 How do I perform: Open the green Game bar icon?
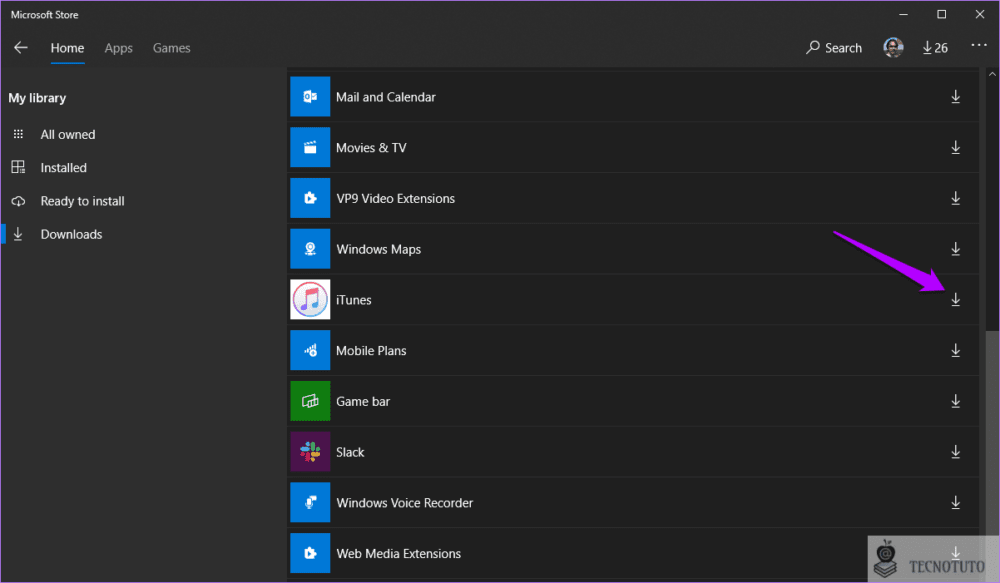click(x=310, y=401)
